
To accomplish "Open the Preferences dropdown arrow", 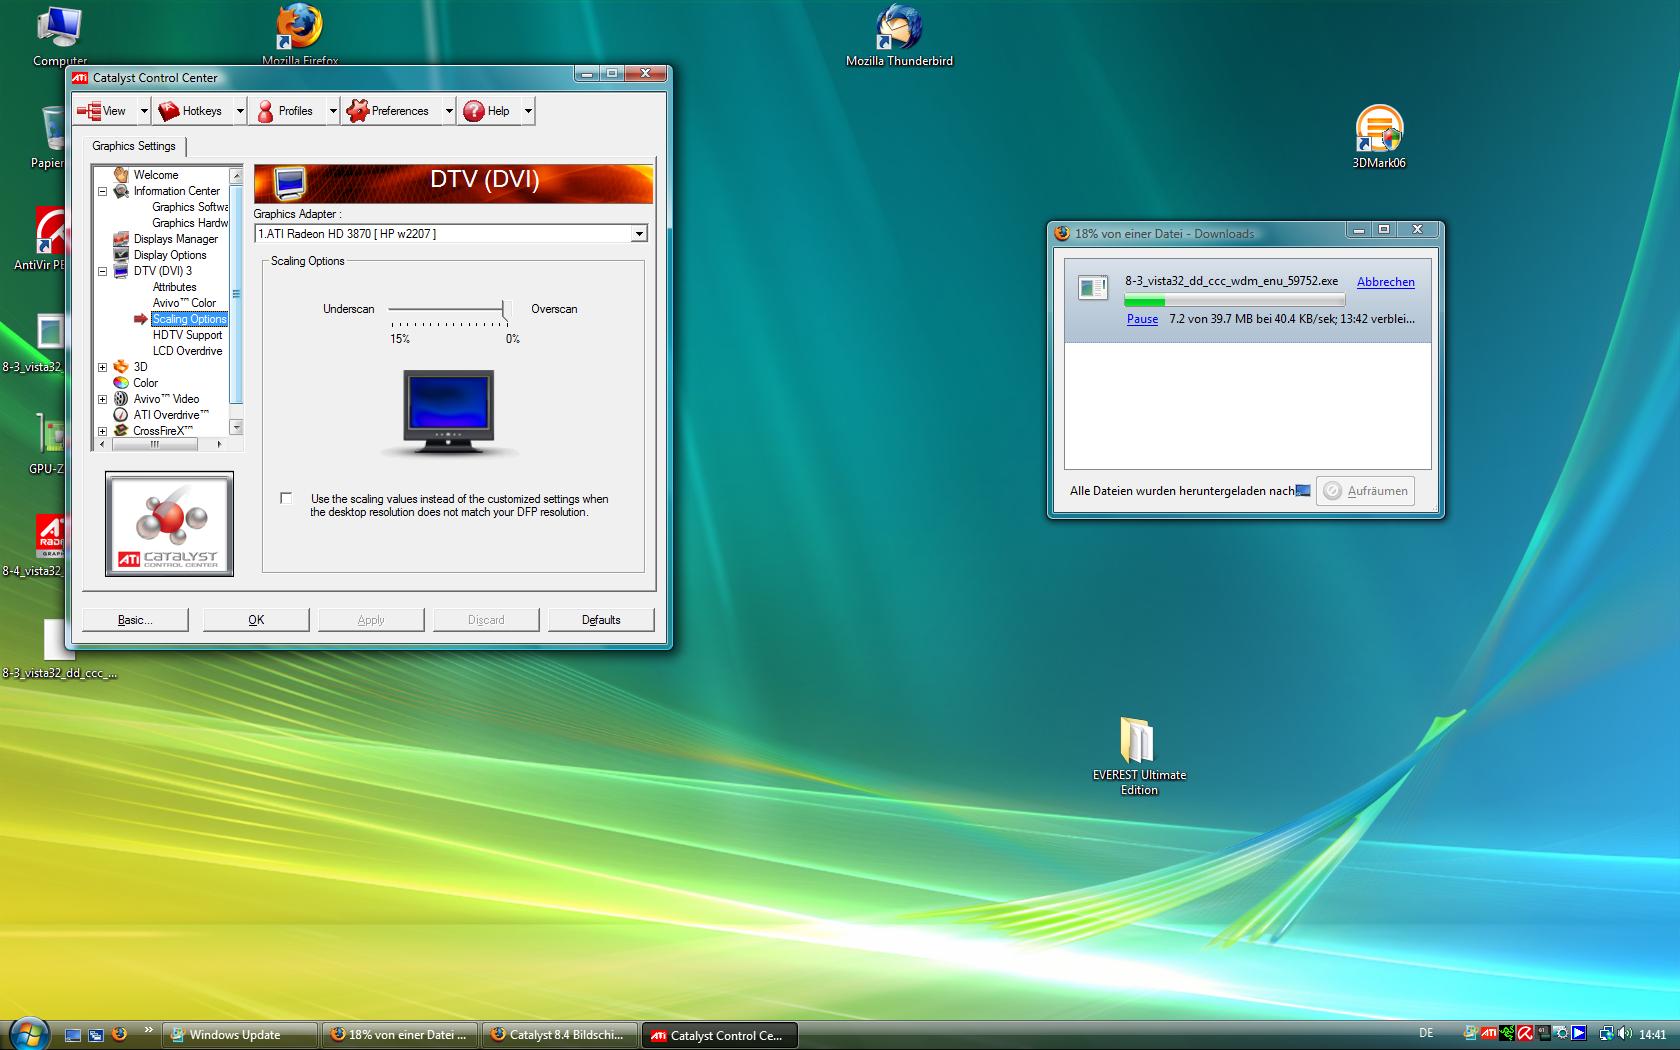I will [x=449, y=111].
